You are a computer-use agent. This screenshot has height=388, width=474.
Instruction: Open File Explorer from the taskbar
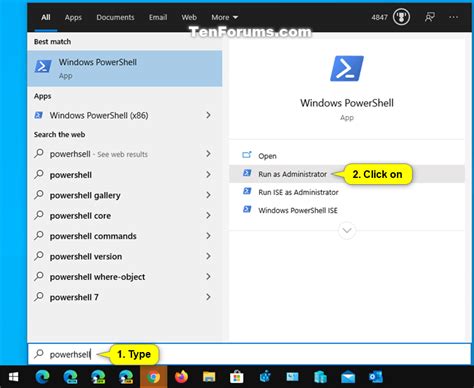pos(209,377)
